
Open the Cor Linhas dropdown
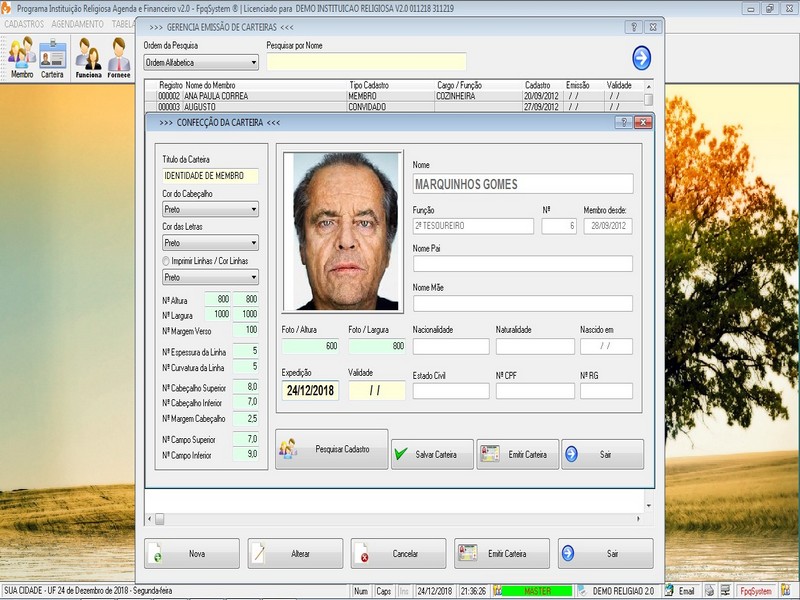coord(210,277)
